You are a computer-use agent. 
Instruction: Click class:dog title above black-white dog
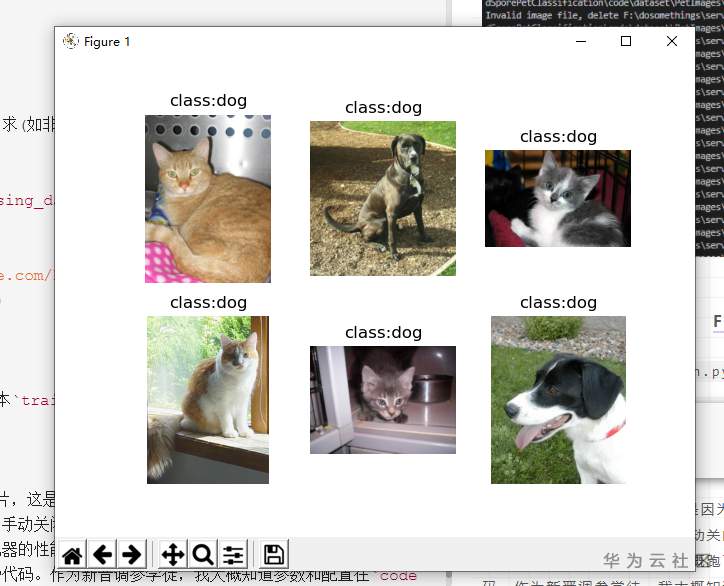tap(558, 303)
